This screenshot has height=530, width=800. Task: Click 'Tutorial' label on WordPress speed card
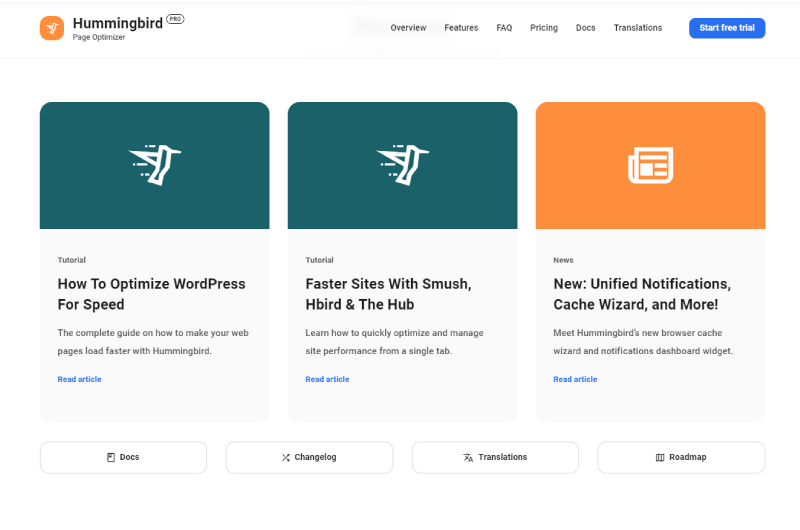pos(71,260)
